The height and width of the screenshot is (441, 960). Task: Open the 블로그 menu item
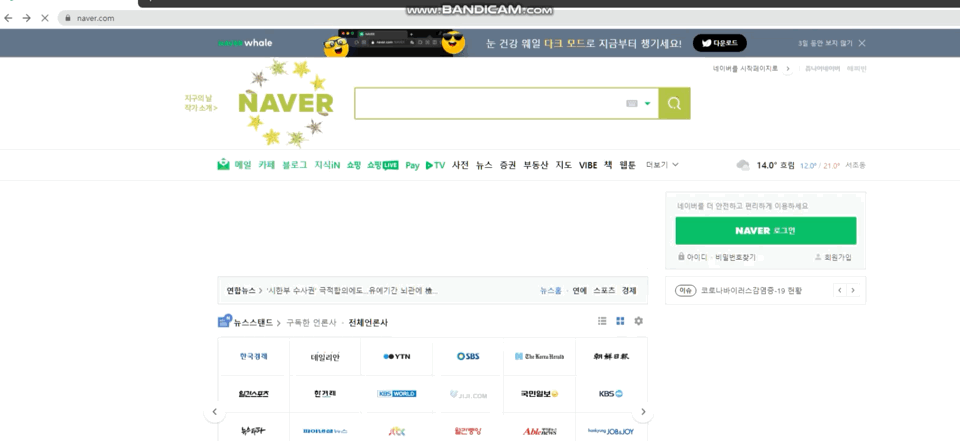(294, 165)
